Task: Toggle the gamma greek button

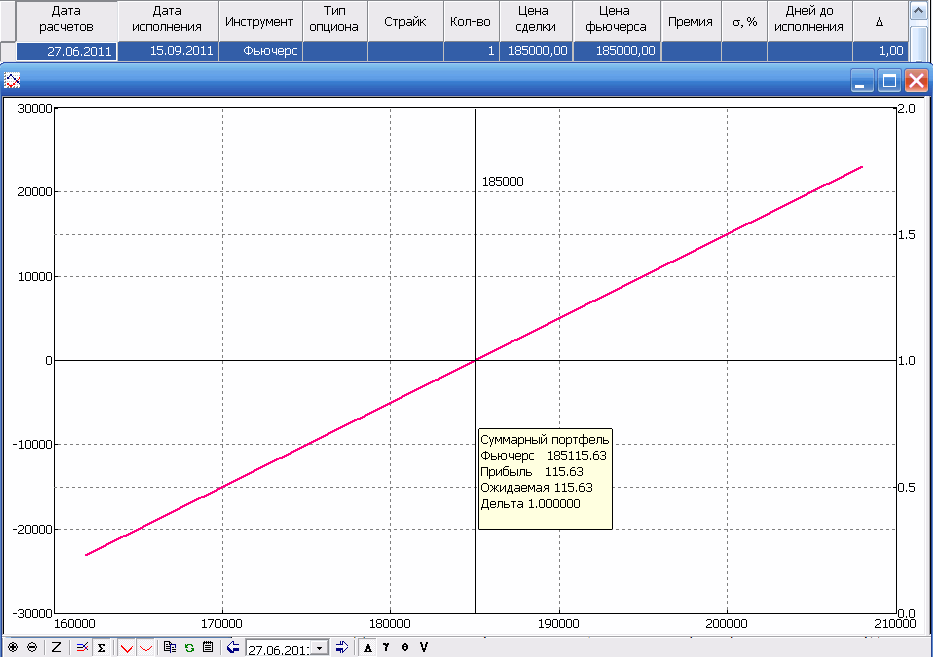Action: click(386, 647)
